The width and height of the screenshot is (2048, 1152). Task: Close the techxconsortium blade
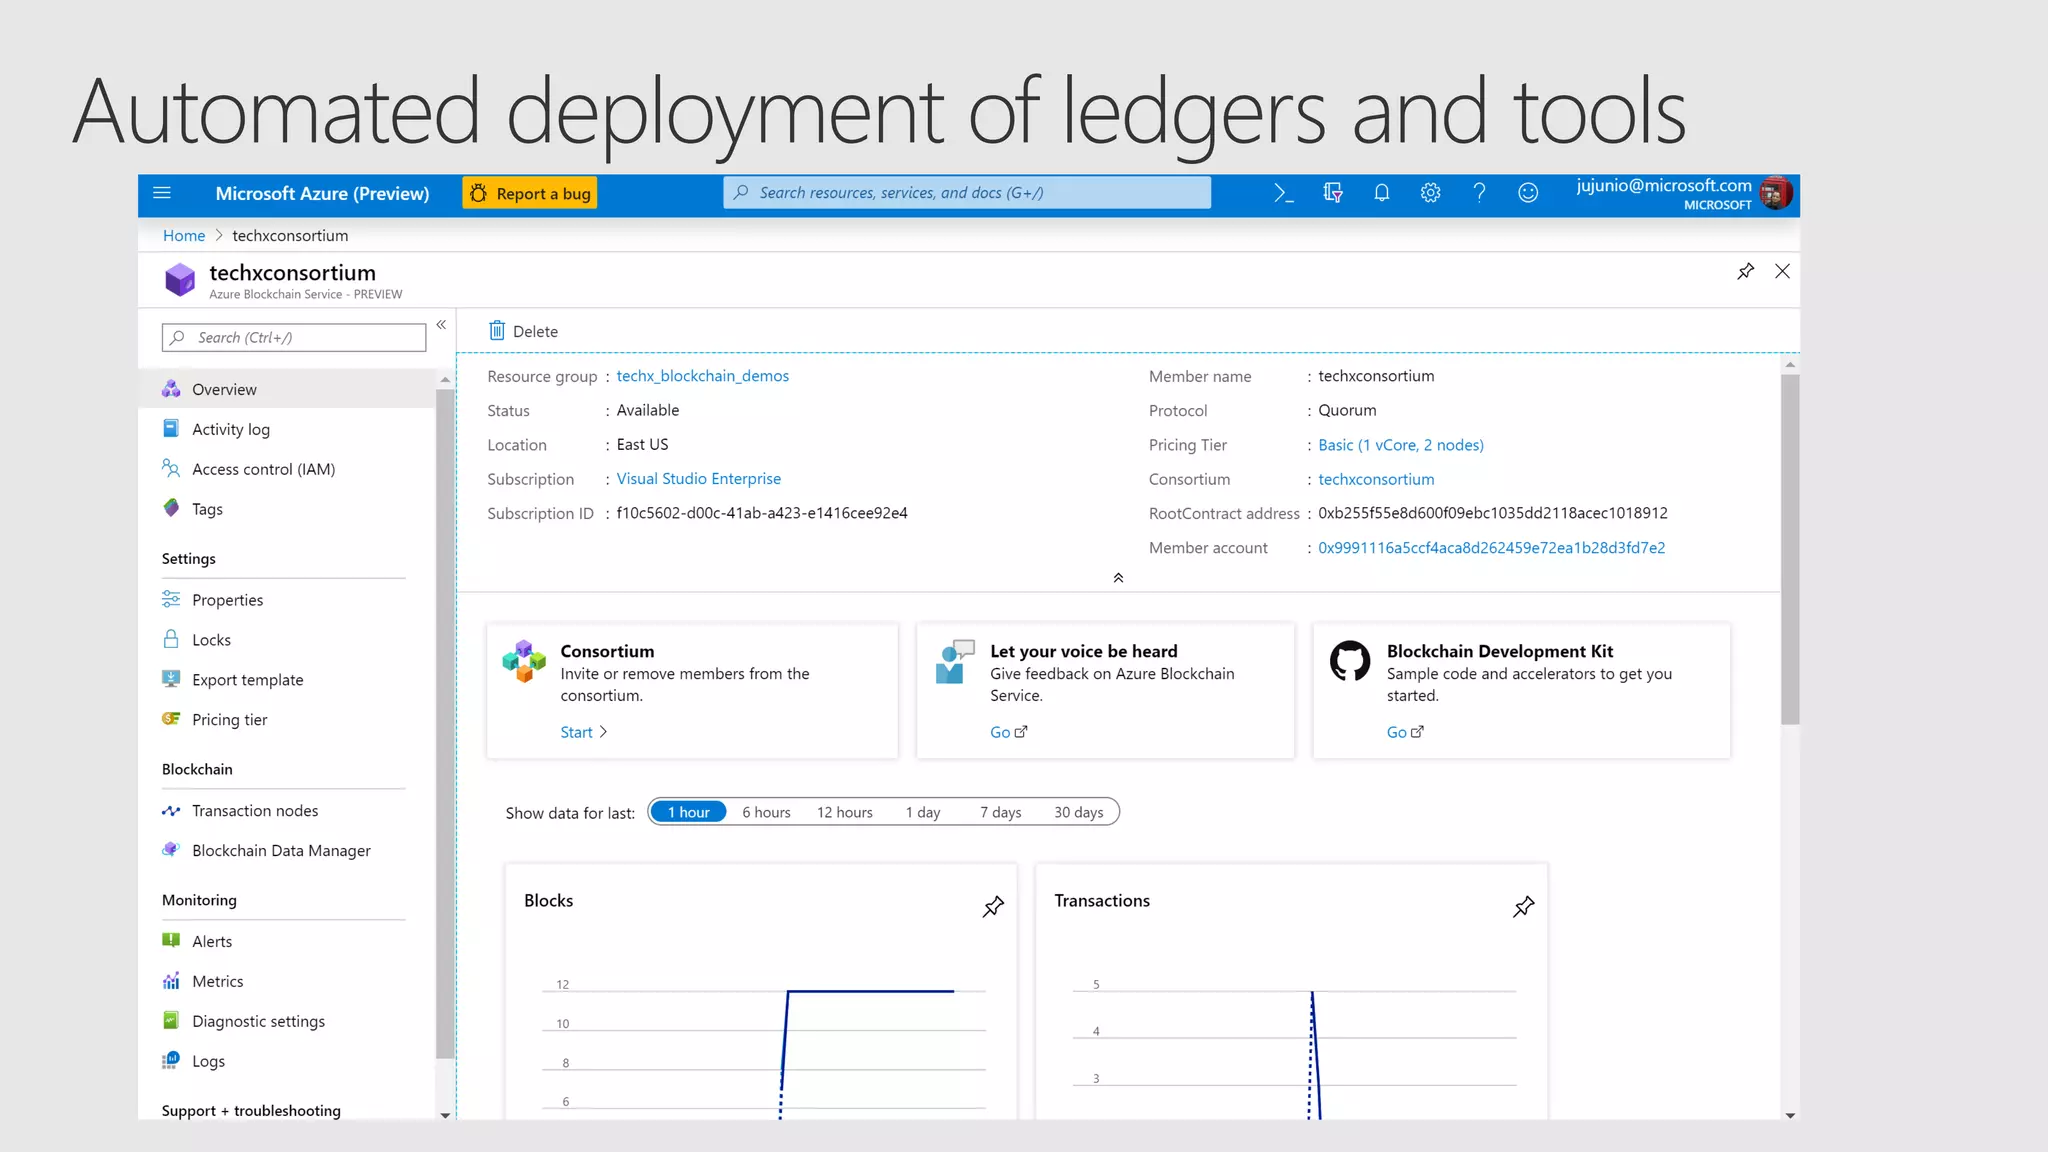(1782, 271)
